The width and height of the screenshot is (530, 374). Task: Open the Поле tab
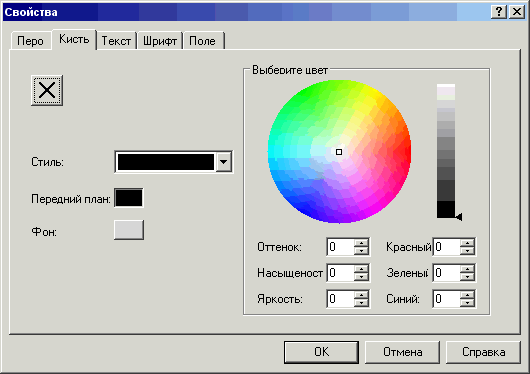click(202, 41)
